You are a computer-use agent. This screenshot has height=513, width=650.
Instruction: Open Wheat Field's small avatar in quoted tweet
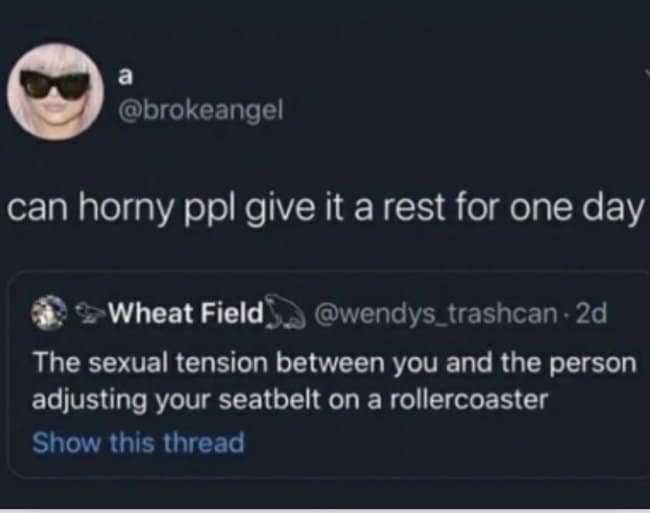pos(49,312)
